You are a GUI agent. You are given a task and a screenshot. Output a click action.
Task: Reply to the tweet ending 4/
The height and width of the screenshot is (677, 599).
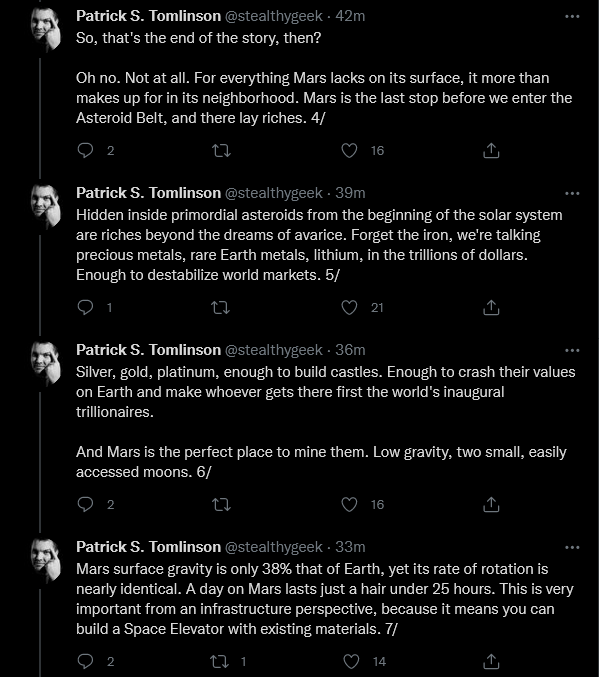pos(85,150)
